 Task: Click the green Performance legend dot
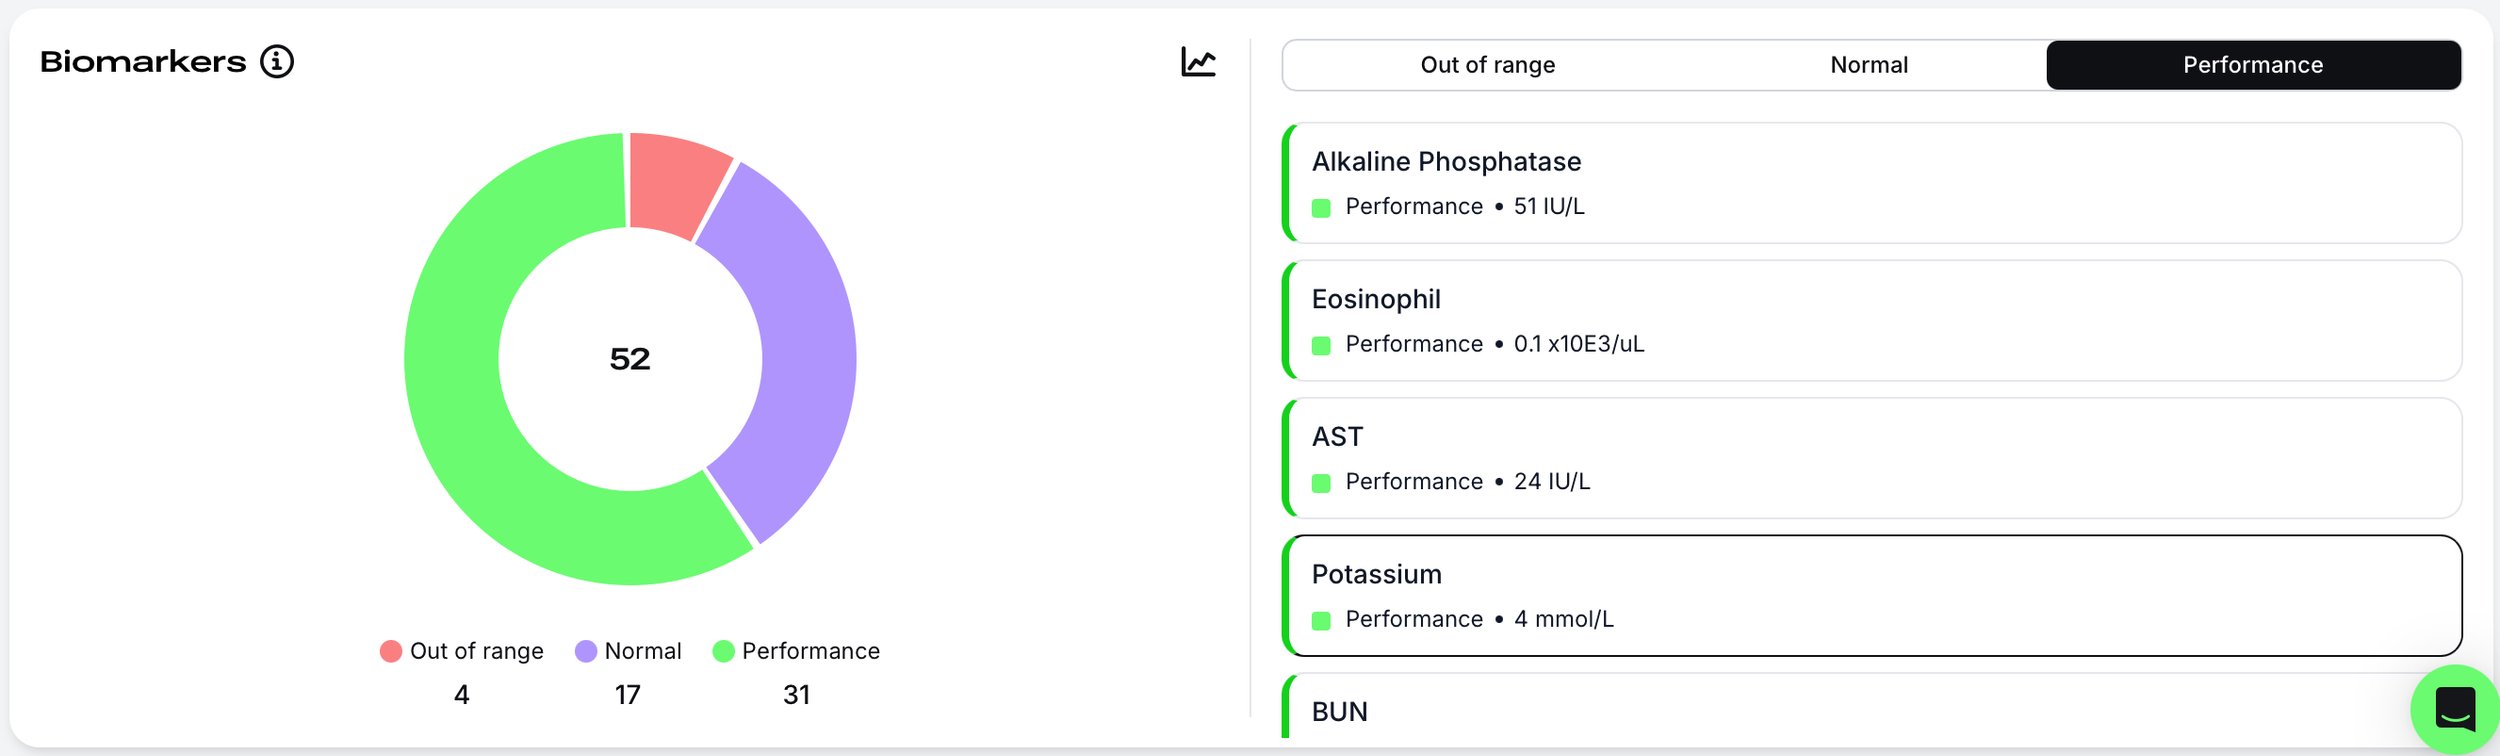pyautogui.click(x=723, y=652)
